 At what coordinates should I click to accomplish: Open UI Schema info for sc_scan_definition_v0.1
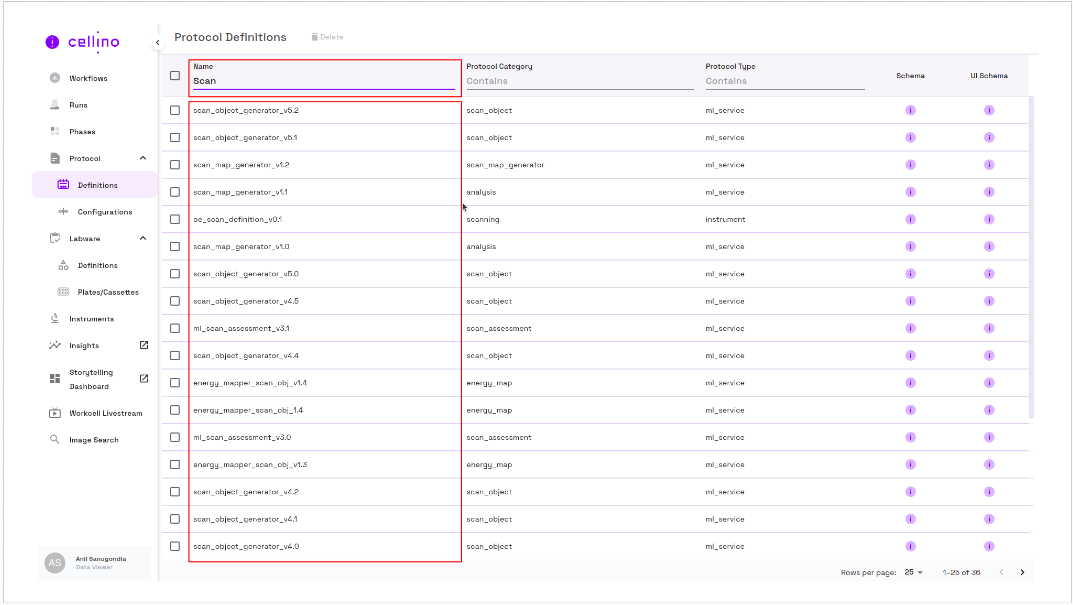[x=988, y=219]
